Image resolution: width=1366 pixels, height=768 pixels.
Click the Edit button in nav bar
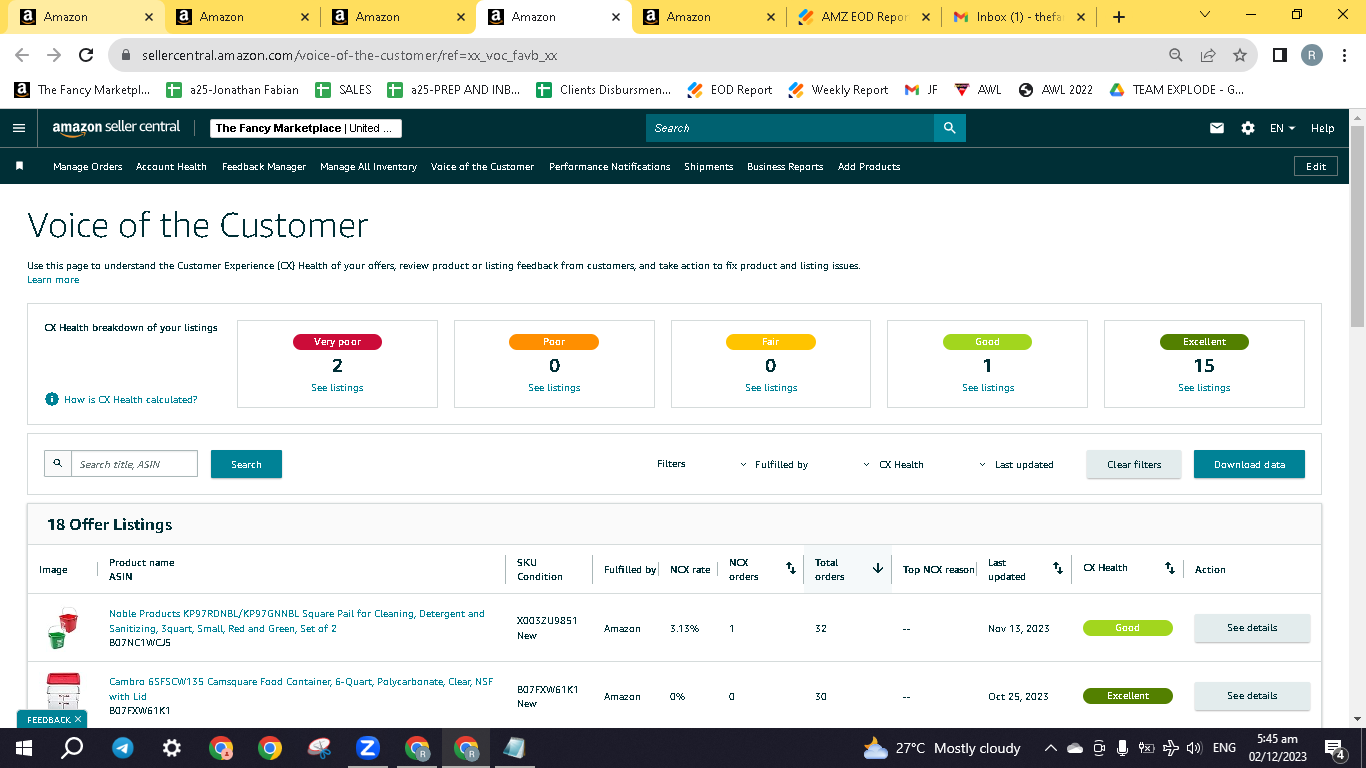click(x=1316, y=167)
